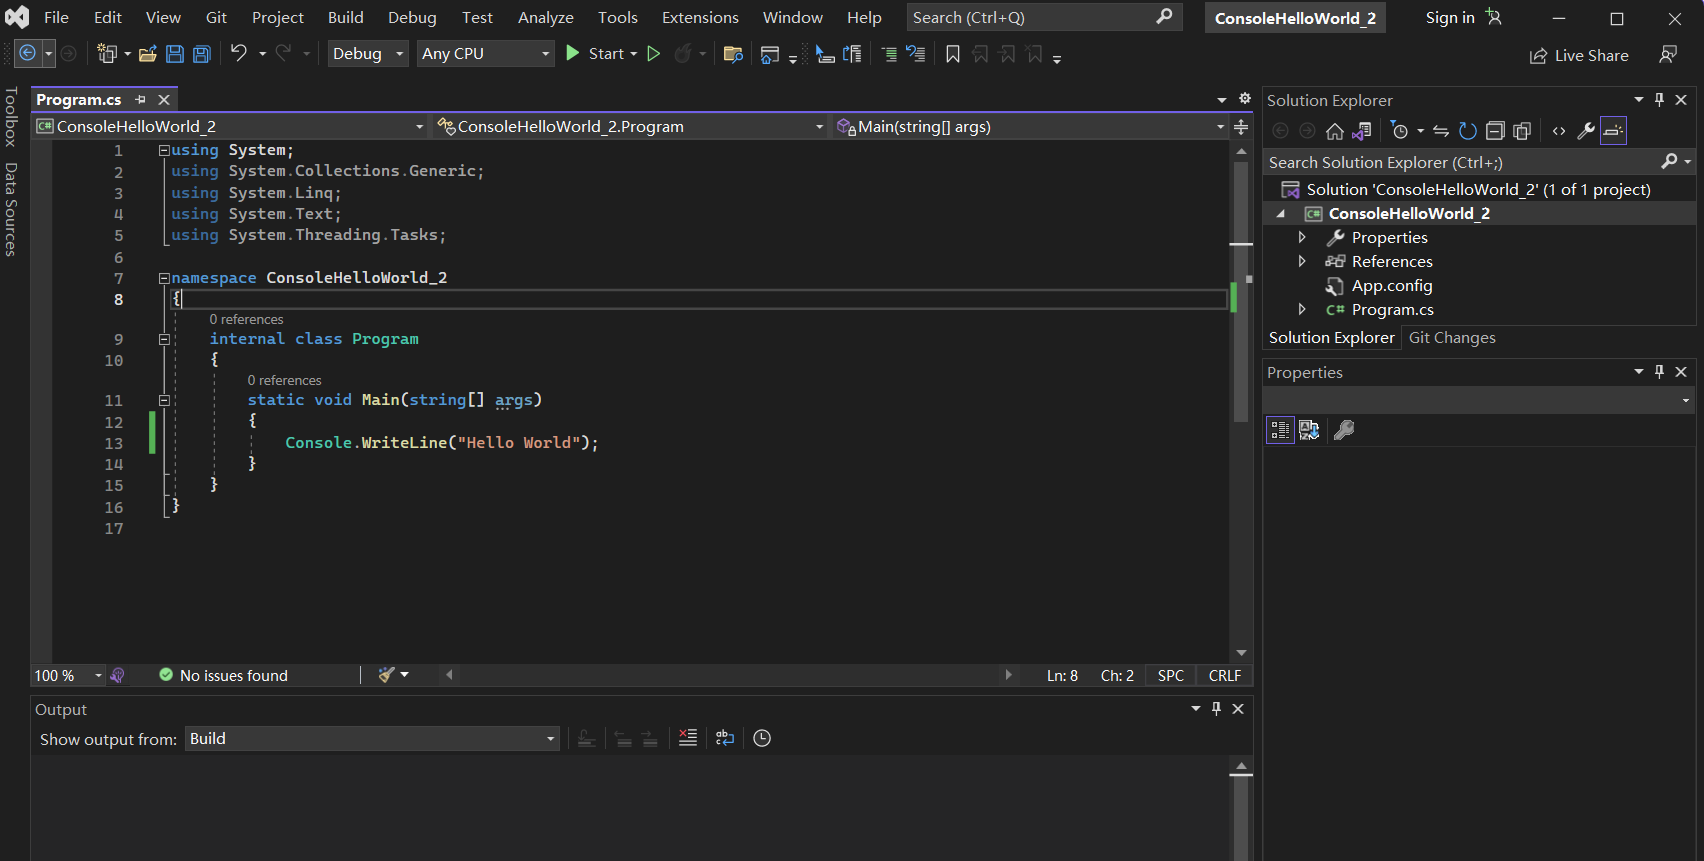Open the Data Sources side tab
This screenshot has width=1704, height=861.
(11, 210)
